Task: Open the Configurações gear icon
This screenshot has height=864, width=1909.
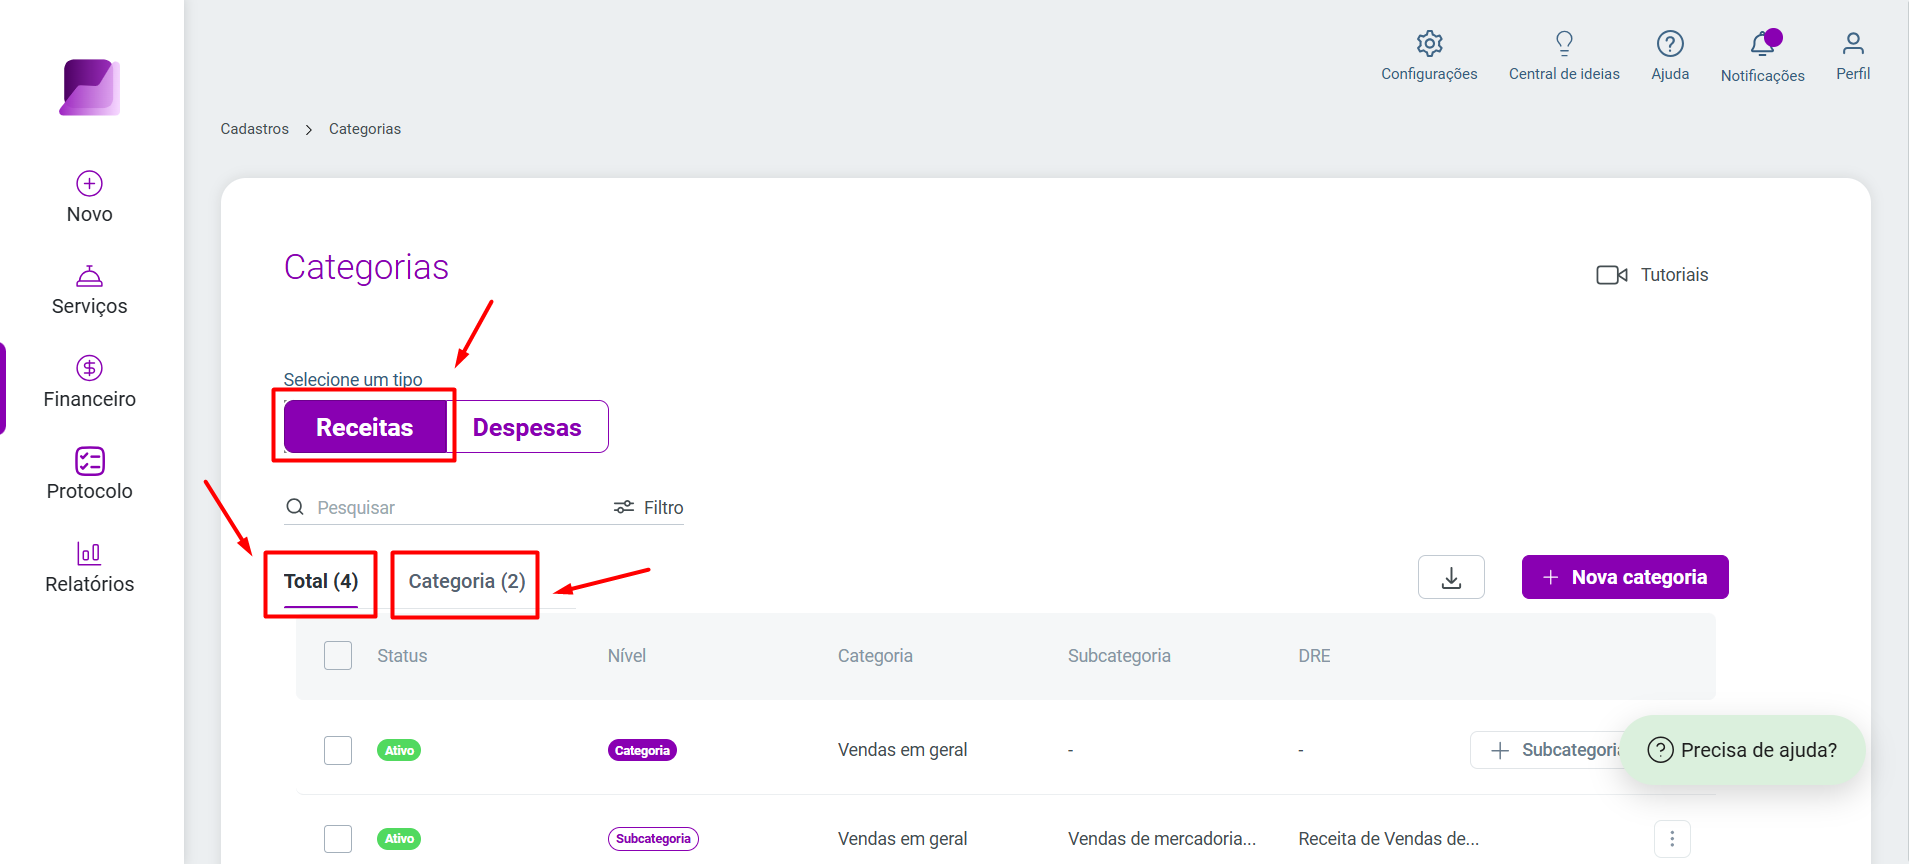Action: click(x=1429, y=43)
